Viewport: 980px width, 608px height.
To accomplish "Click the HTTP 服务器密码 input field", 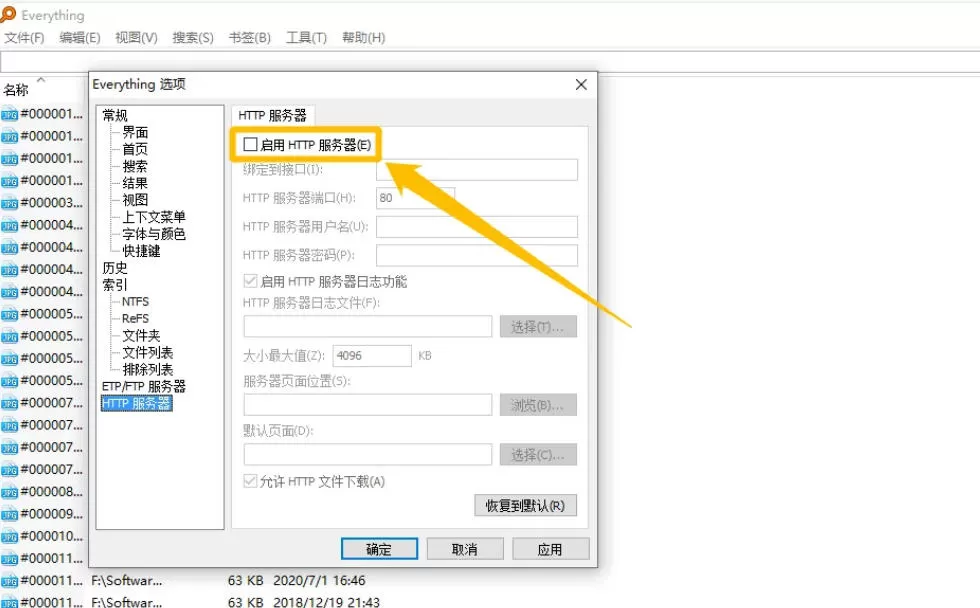I will (x=477, y=255).
